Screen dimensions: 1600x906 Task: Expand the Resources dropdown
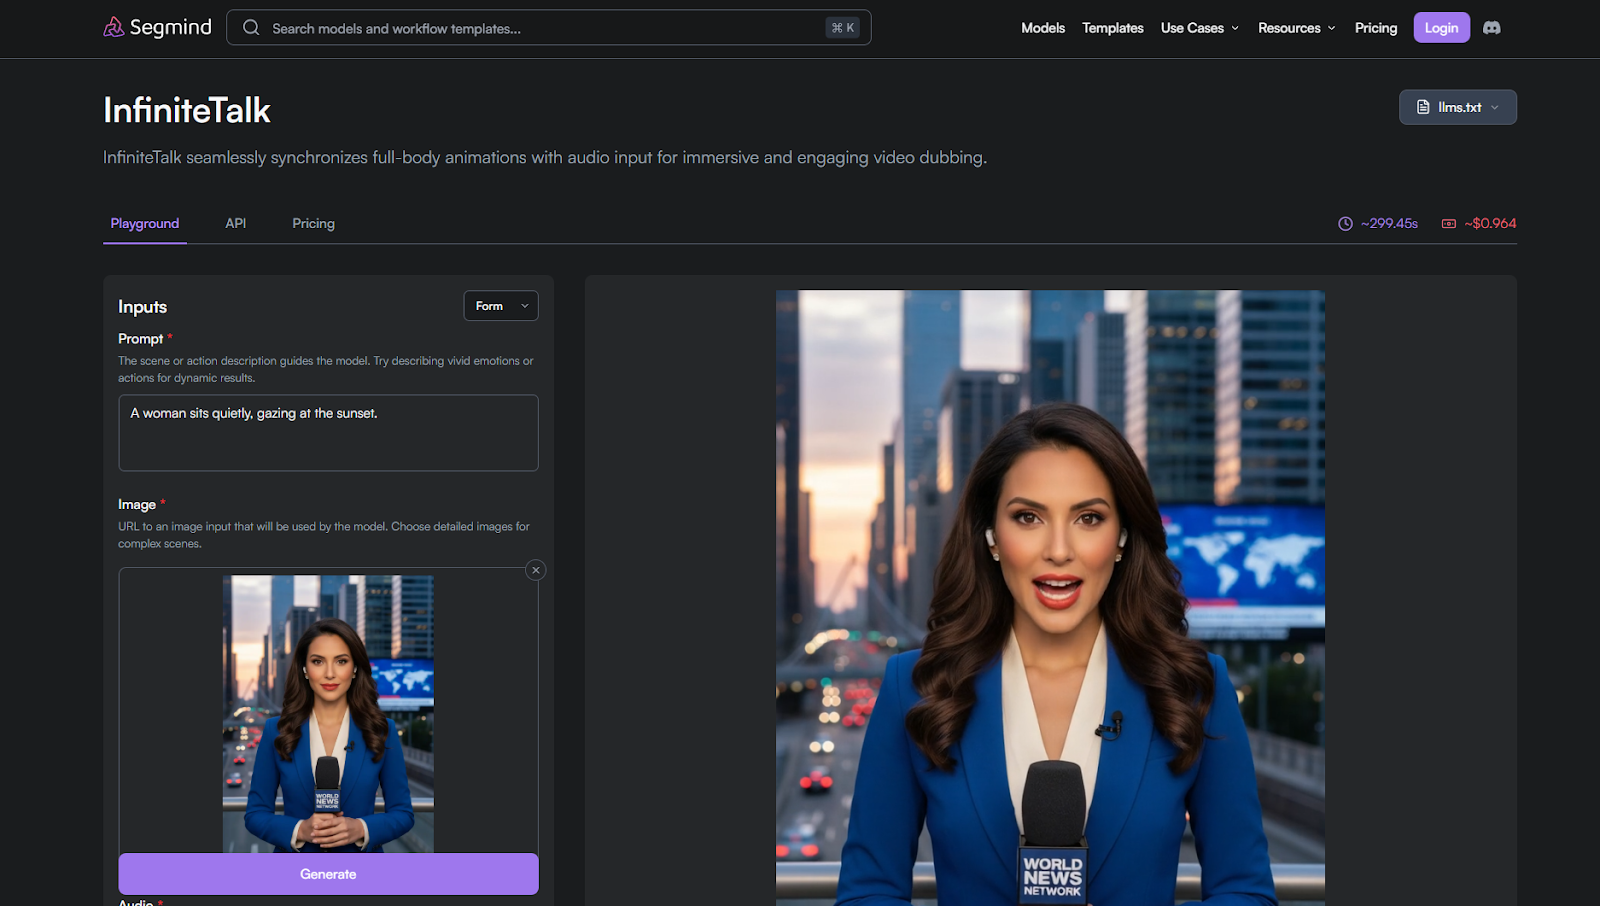pyautogui.click(x=1296, y=28)
